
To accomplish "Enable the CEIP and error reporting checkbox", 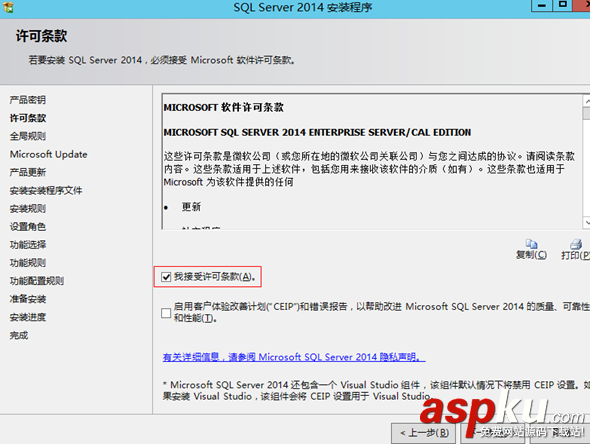I will (x=166, y=313).
